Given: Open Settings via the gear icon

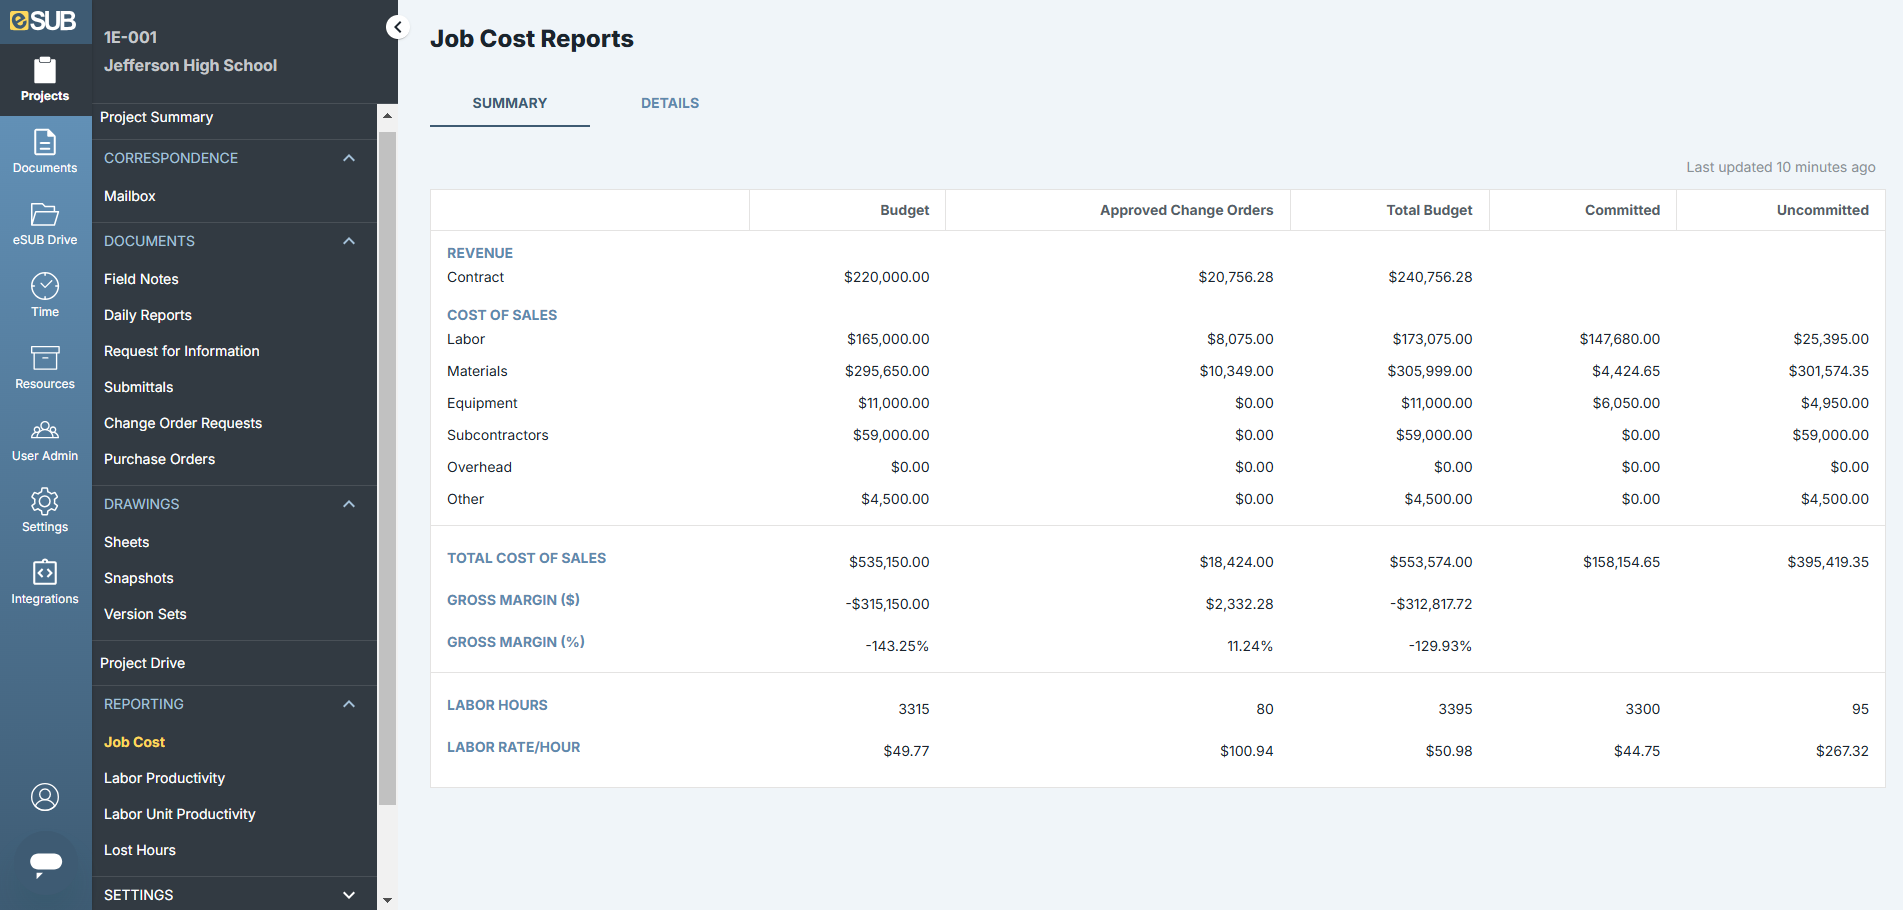Looking at the screenshot, I should (x=44, y=510).
